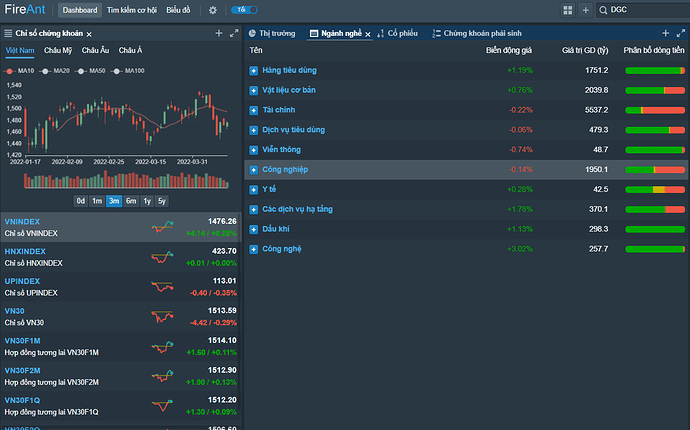Toggle the MA100 indicator legend
This screenshot has height=430, width=690.
[x=129, y=71]
